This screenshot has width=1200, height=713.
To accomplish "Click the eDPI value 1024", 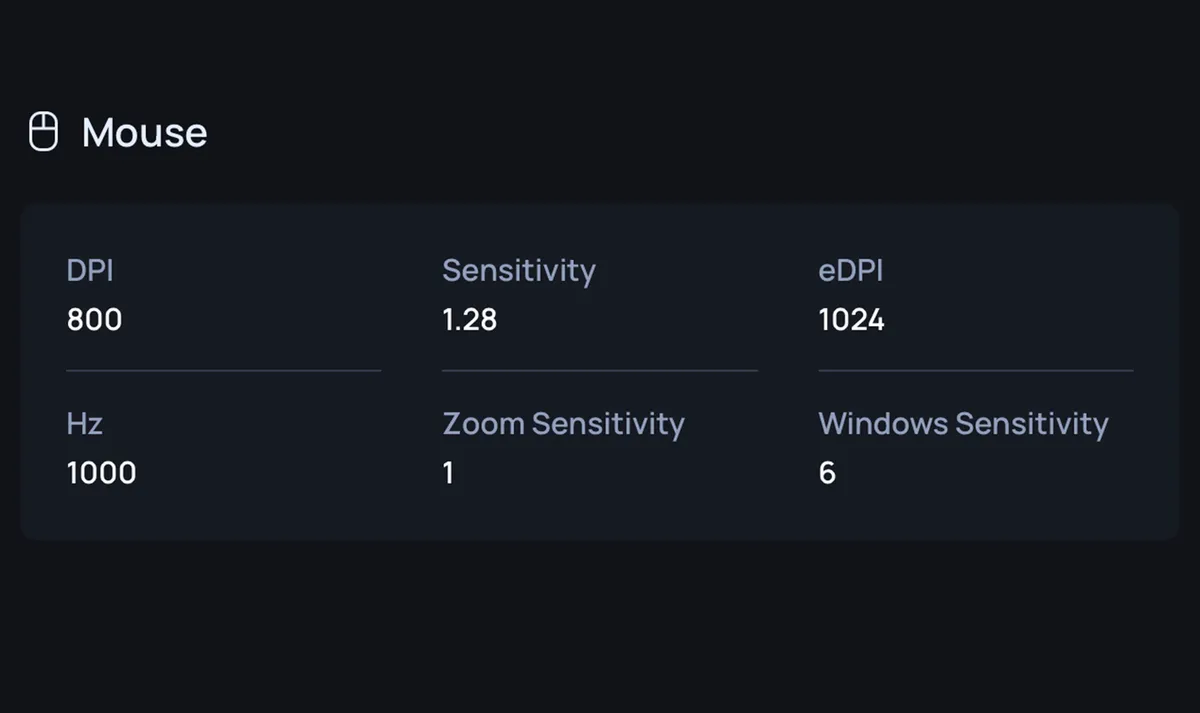I will 851,320.
